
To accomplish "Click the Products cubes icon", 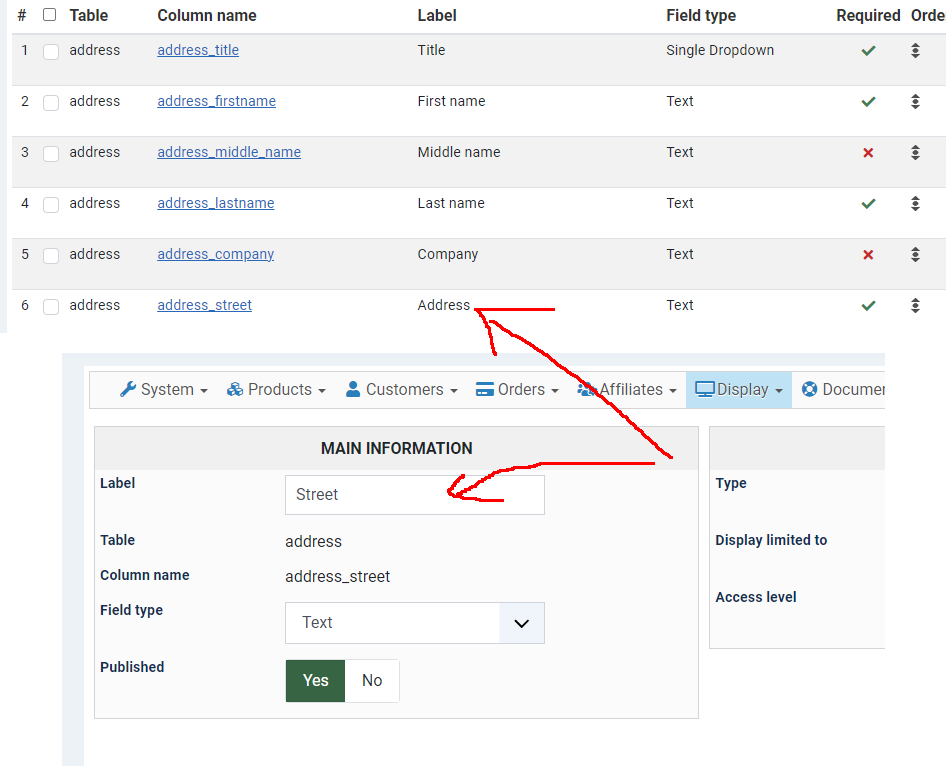I will (235, 390).
